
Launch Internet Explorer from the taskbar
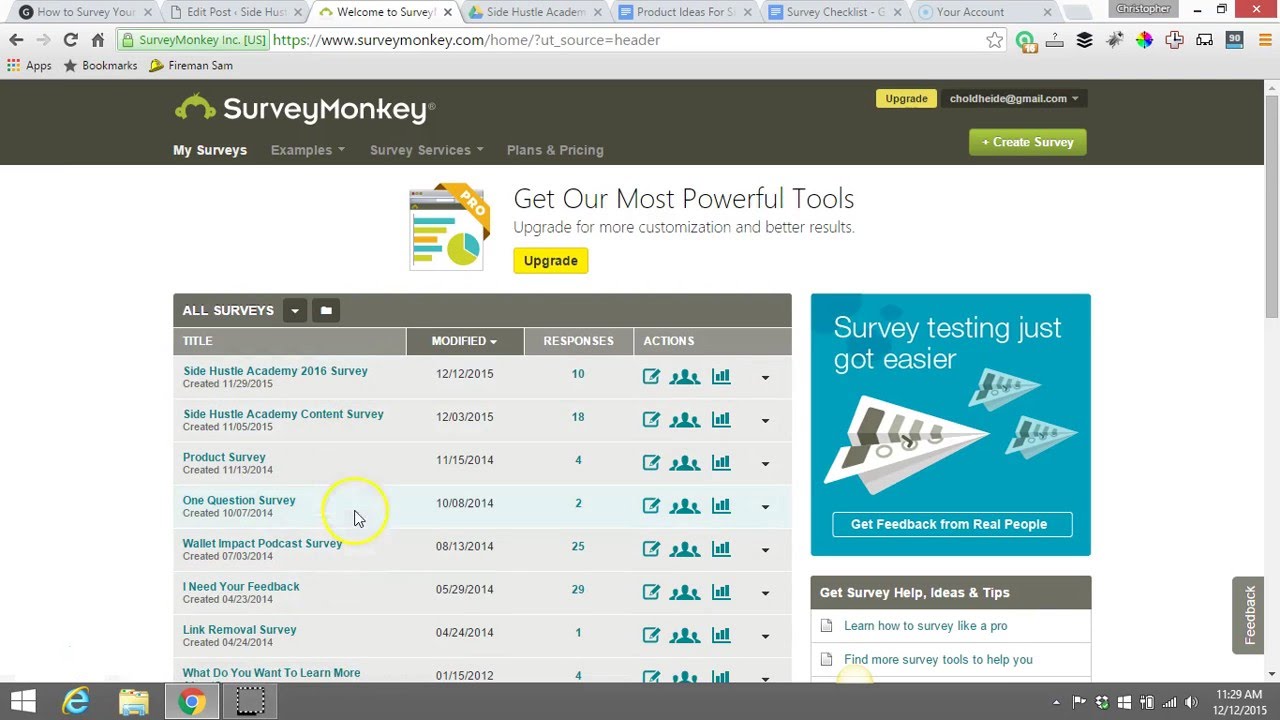[76, 701]
